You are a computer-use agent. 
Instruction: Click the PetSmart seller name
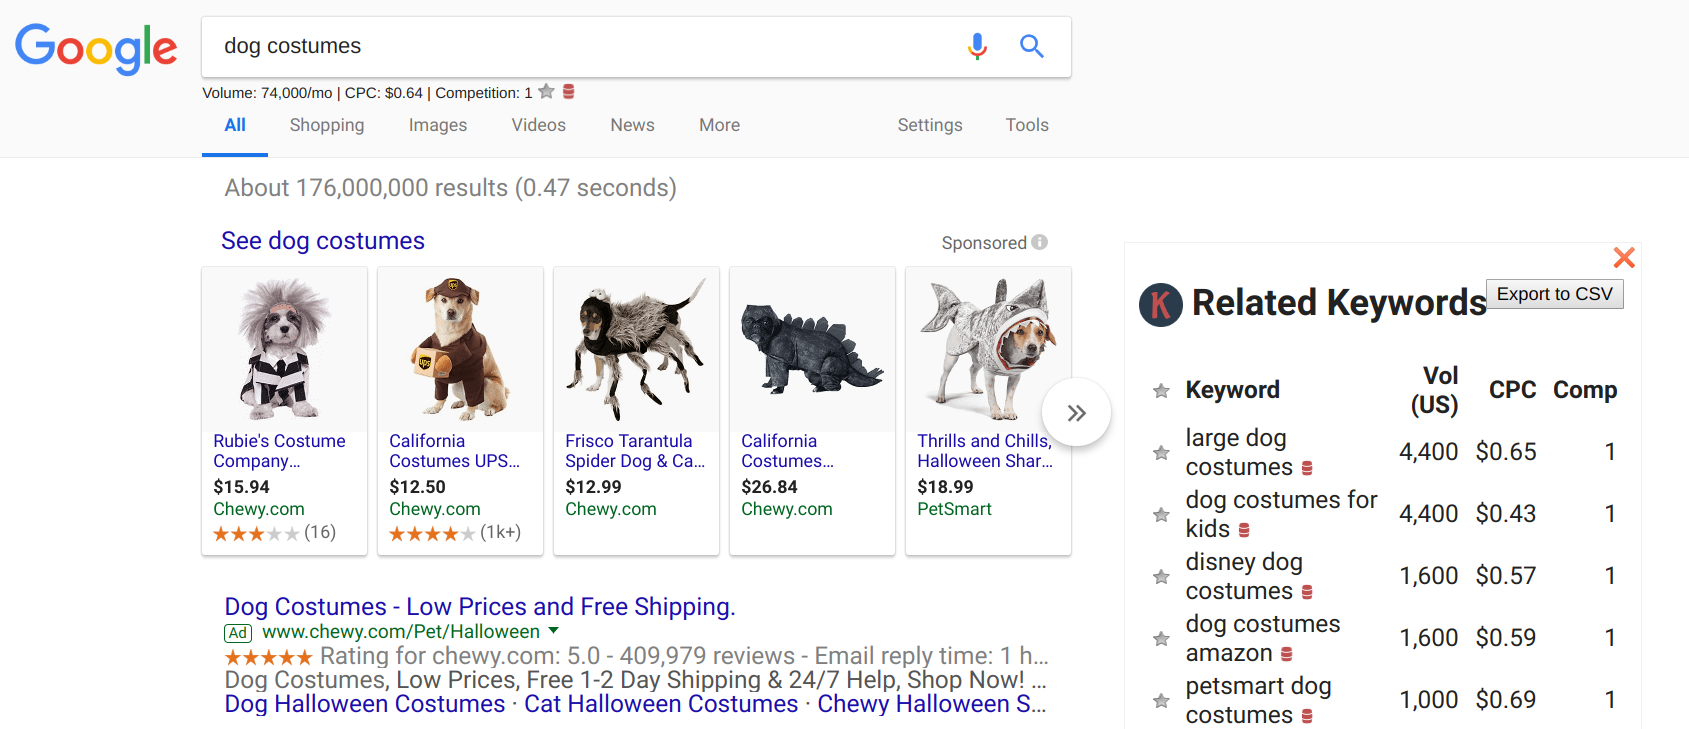pos(954,509)
